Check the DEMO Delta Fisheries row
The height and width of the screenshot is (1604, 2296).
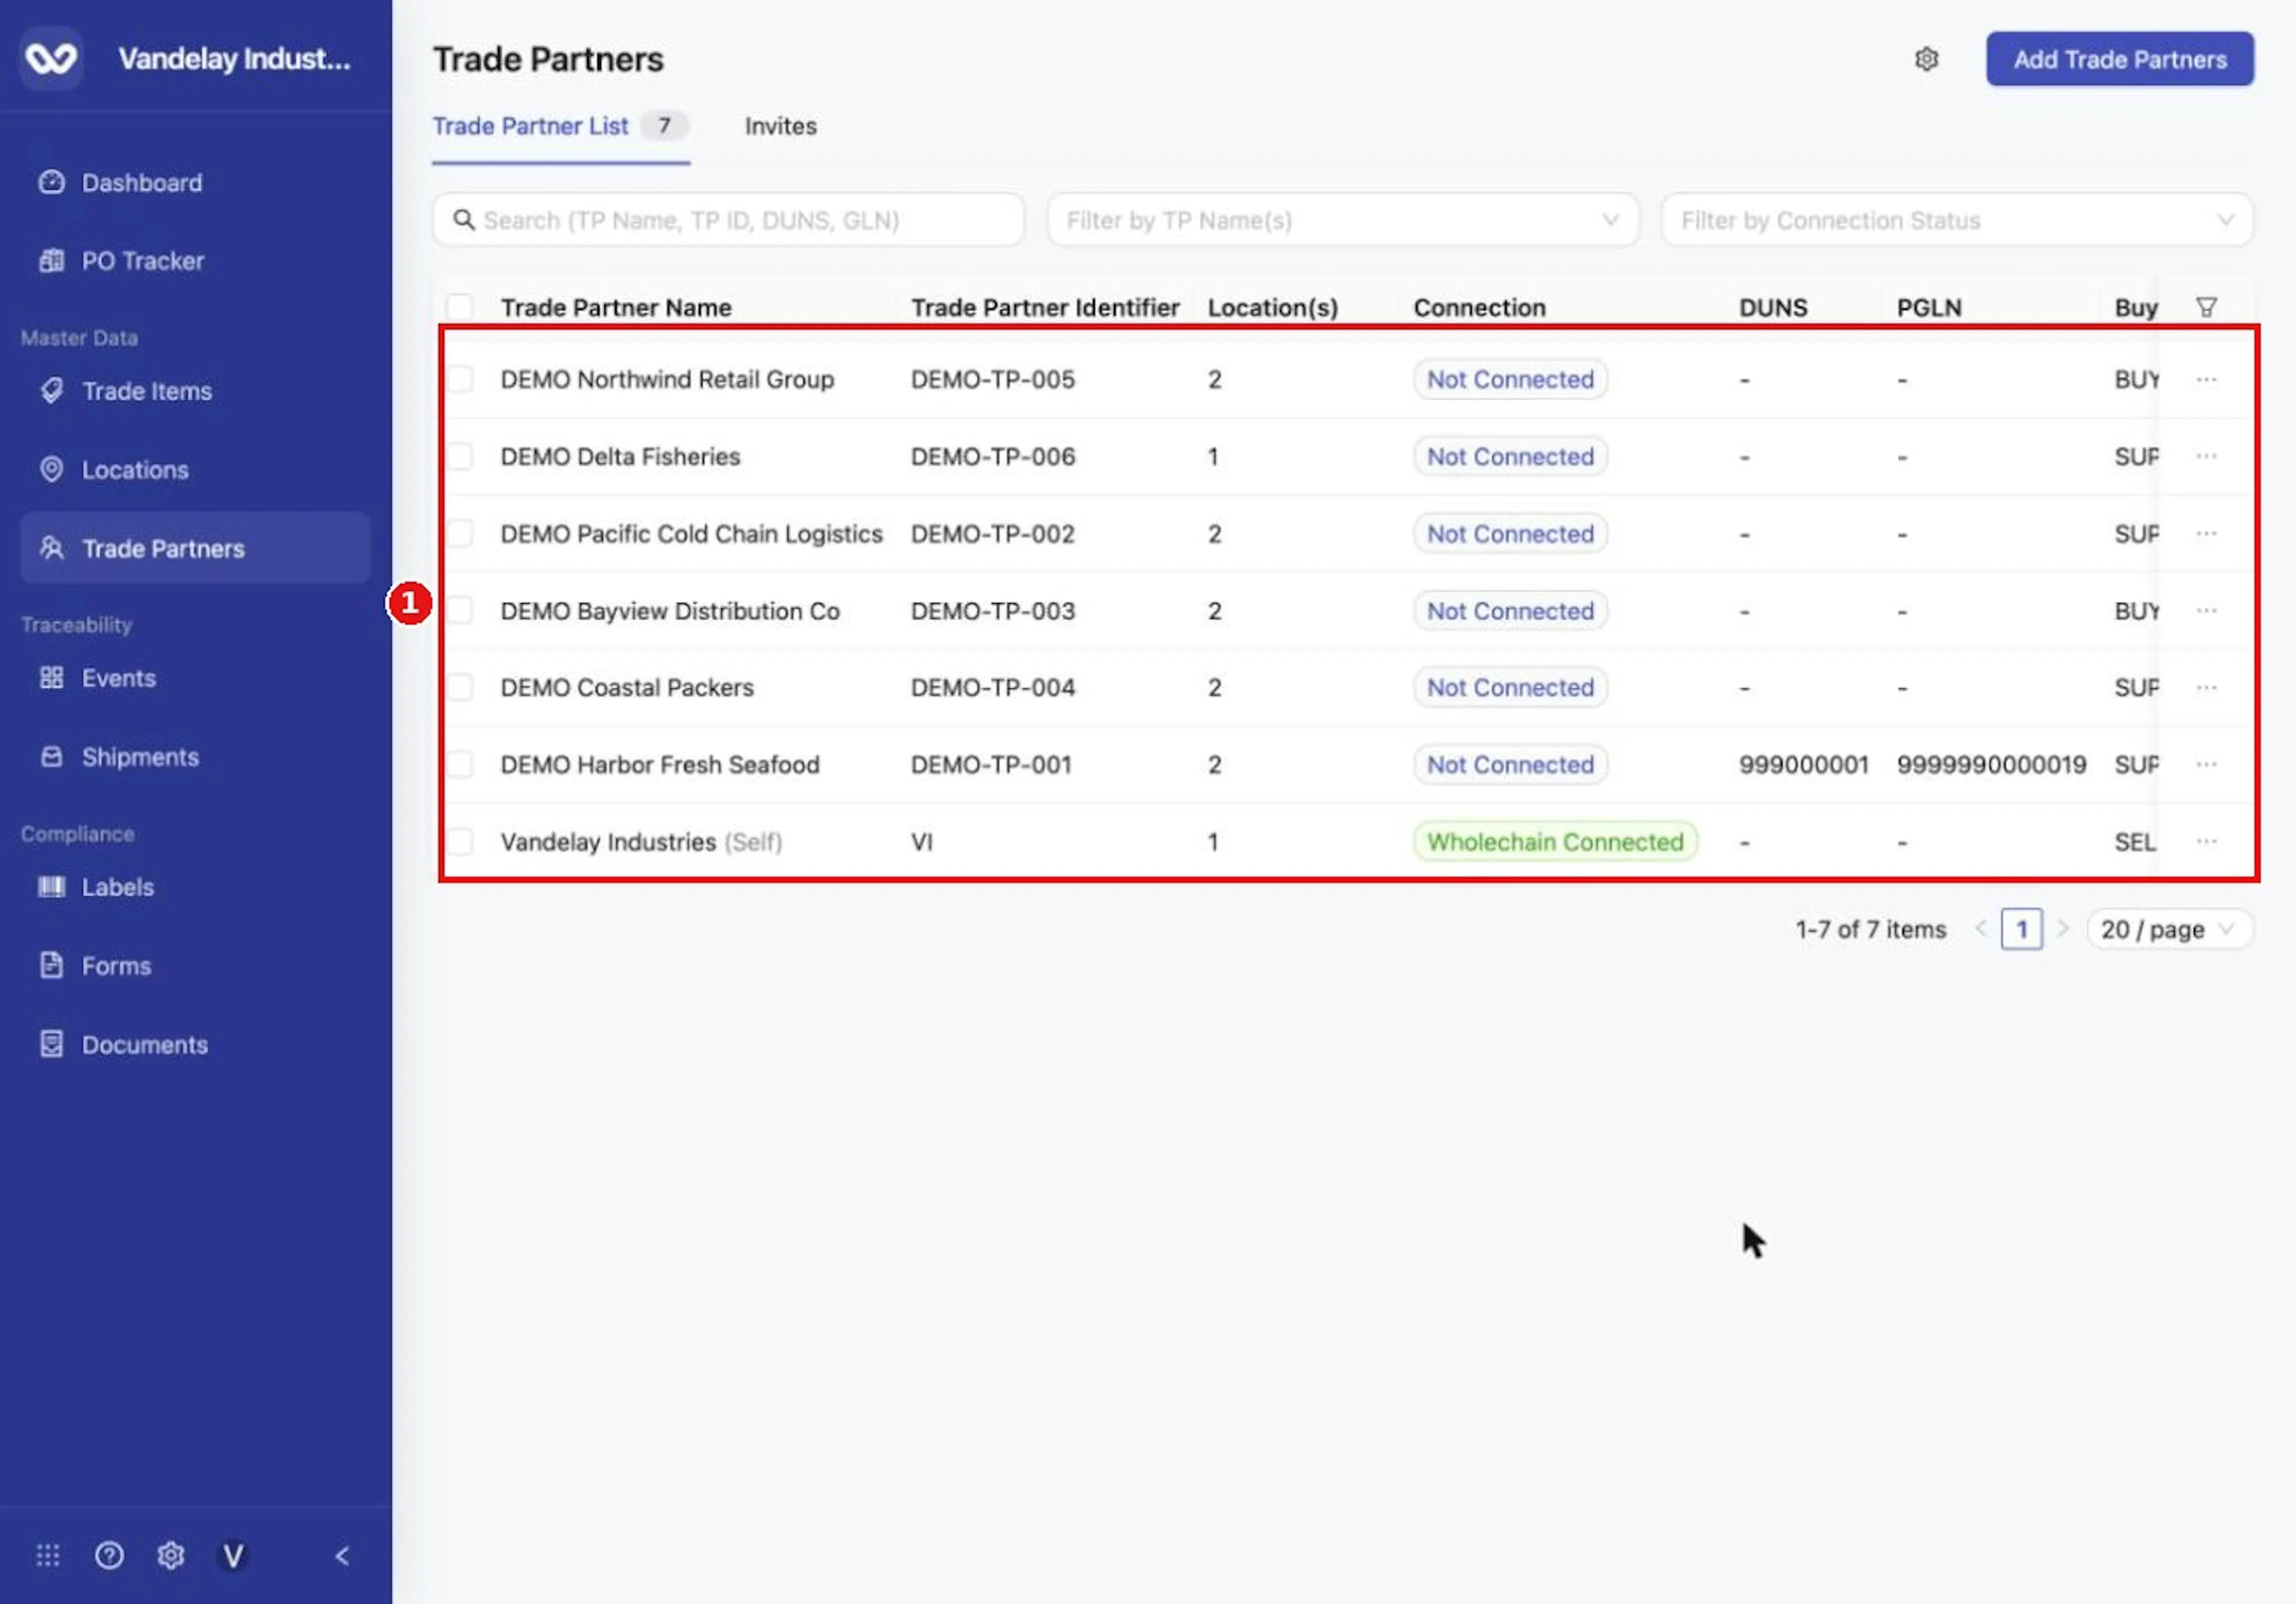(459, 456)
